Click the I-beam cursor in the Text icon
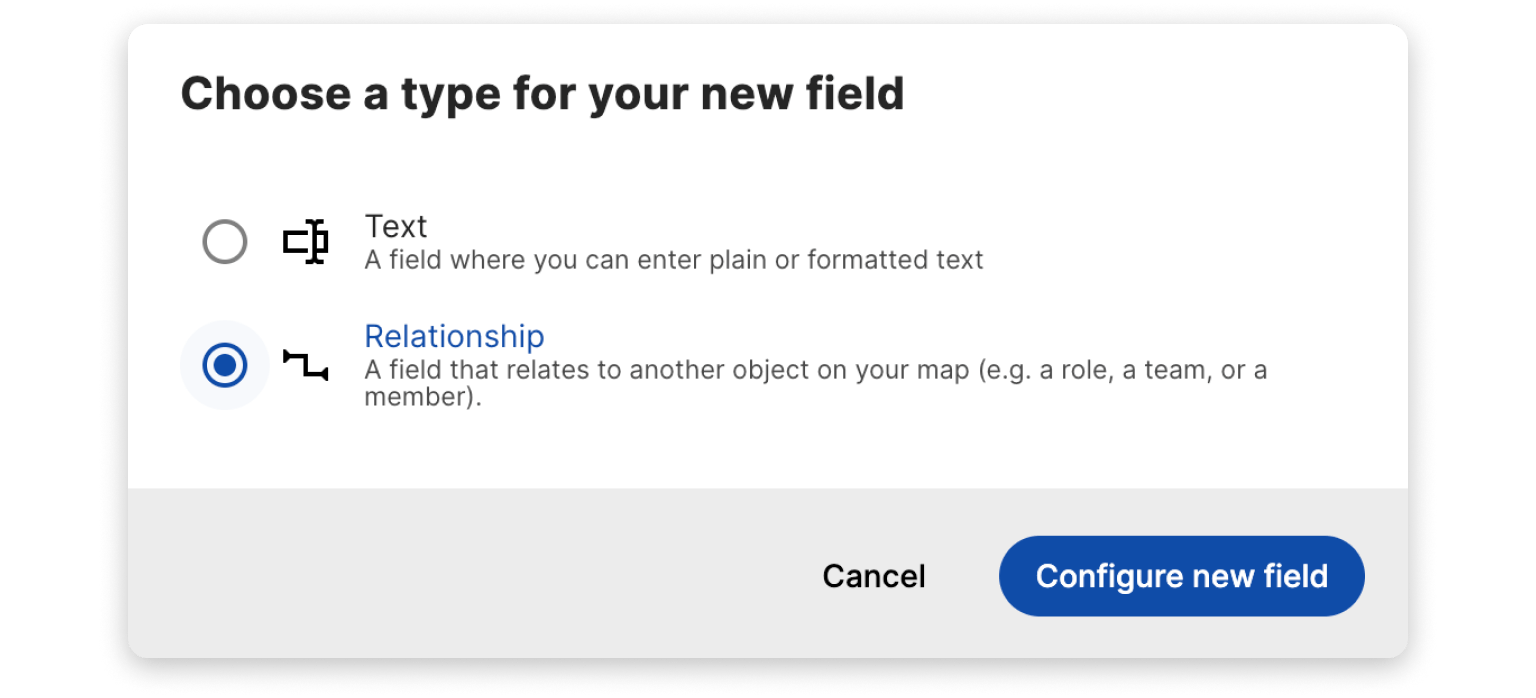 click(316, 242)
